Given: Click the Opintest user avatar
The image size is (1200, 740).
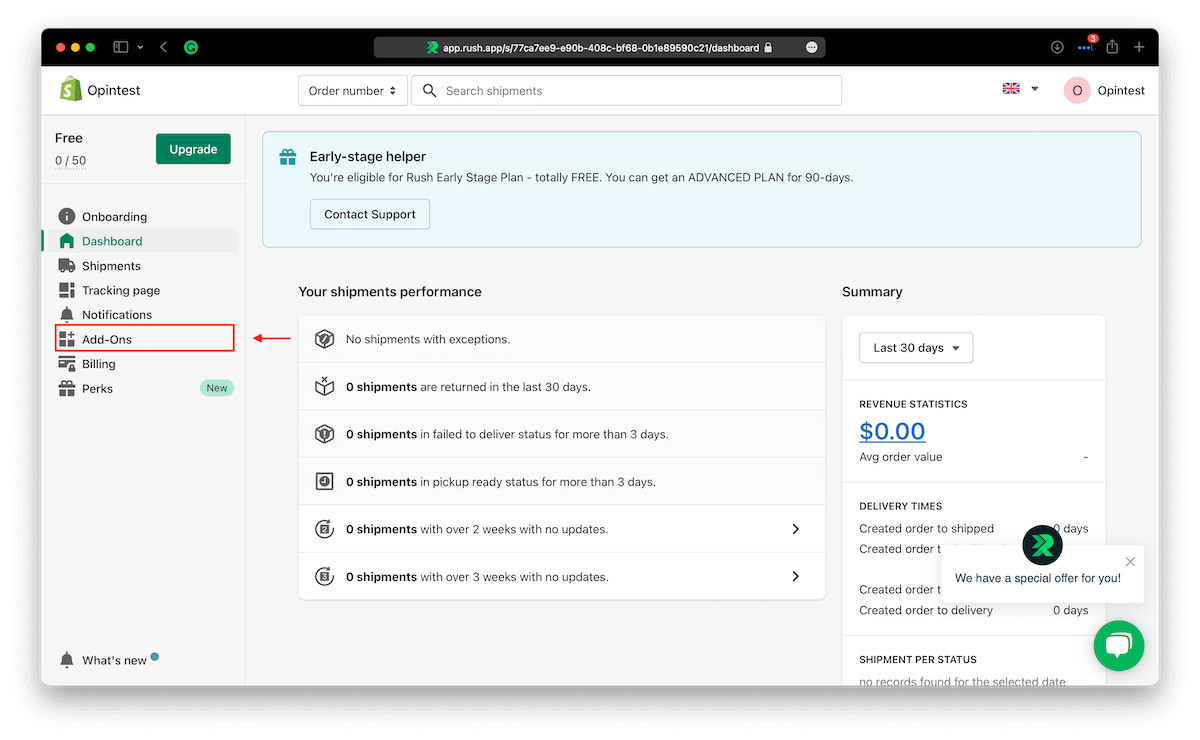Looking at the screenshot, I should [x=1077, y=90].
